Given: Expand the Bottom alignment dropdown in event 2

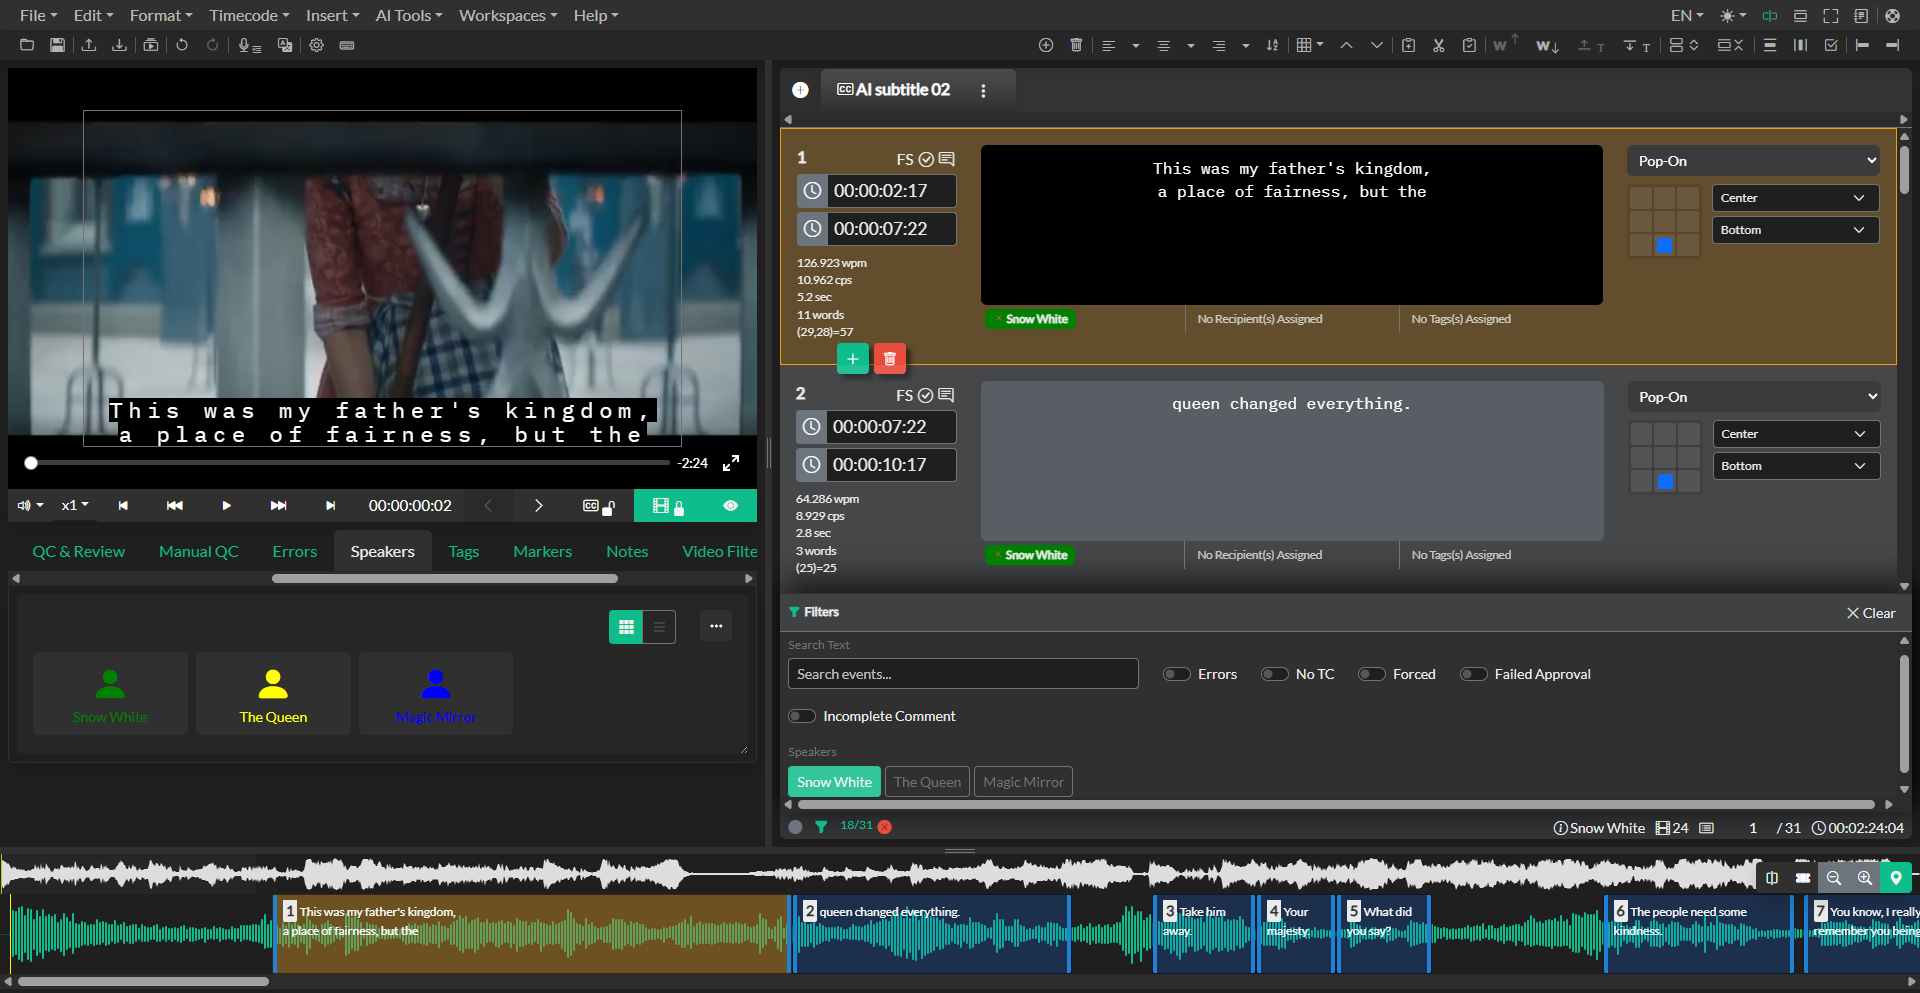Looking at the screenshot, I should [1795, 466].
